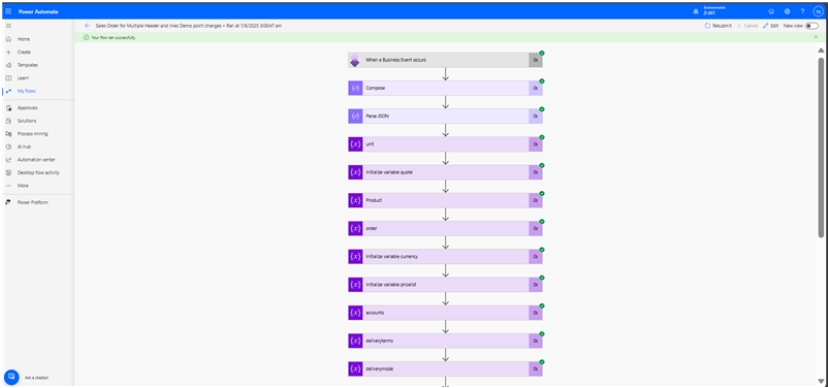The height and width of the screenshot is (388, 828).
Task: Click the user account avatar
Action: pyautogui.click(x=818, y=11)
